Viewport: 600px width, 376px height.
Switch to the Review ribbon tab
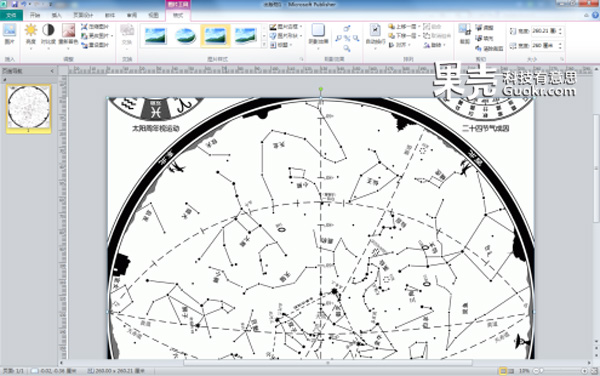click(x=132, y=15)
